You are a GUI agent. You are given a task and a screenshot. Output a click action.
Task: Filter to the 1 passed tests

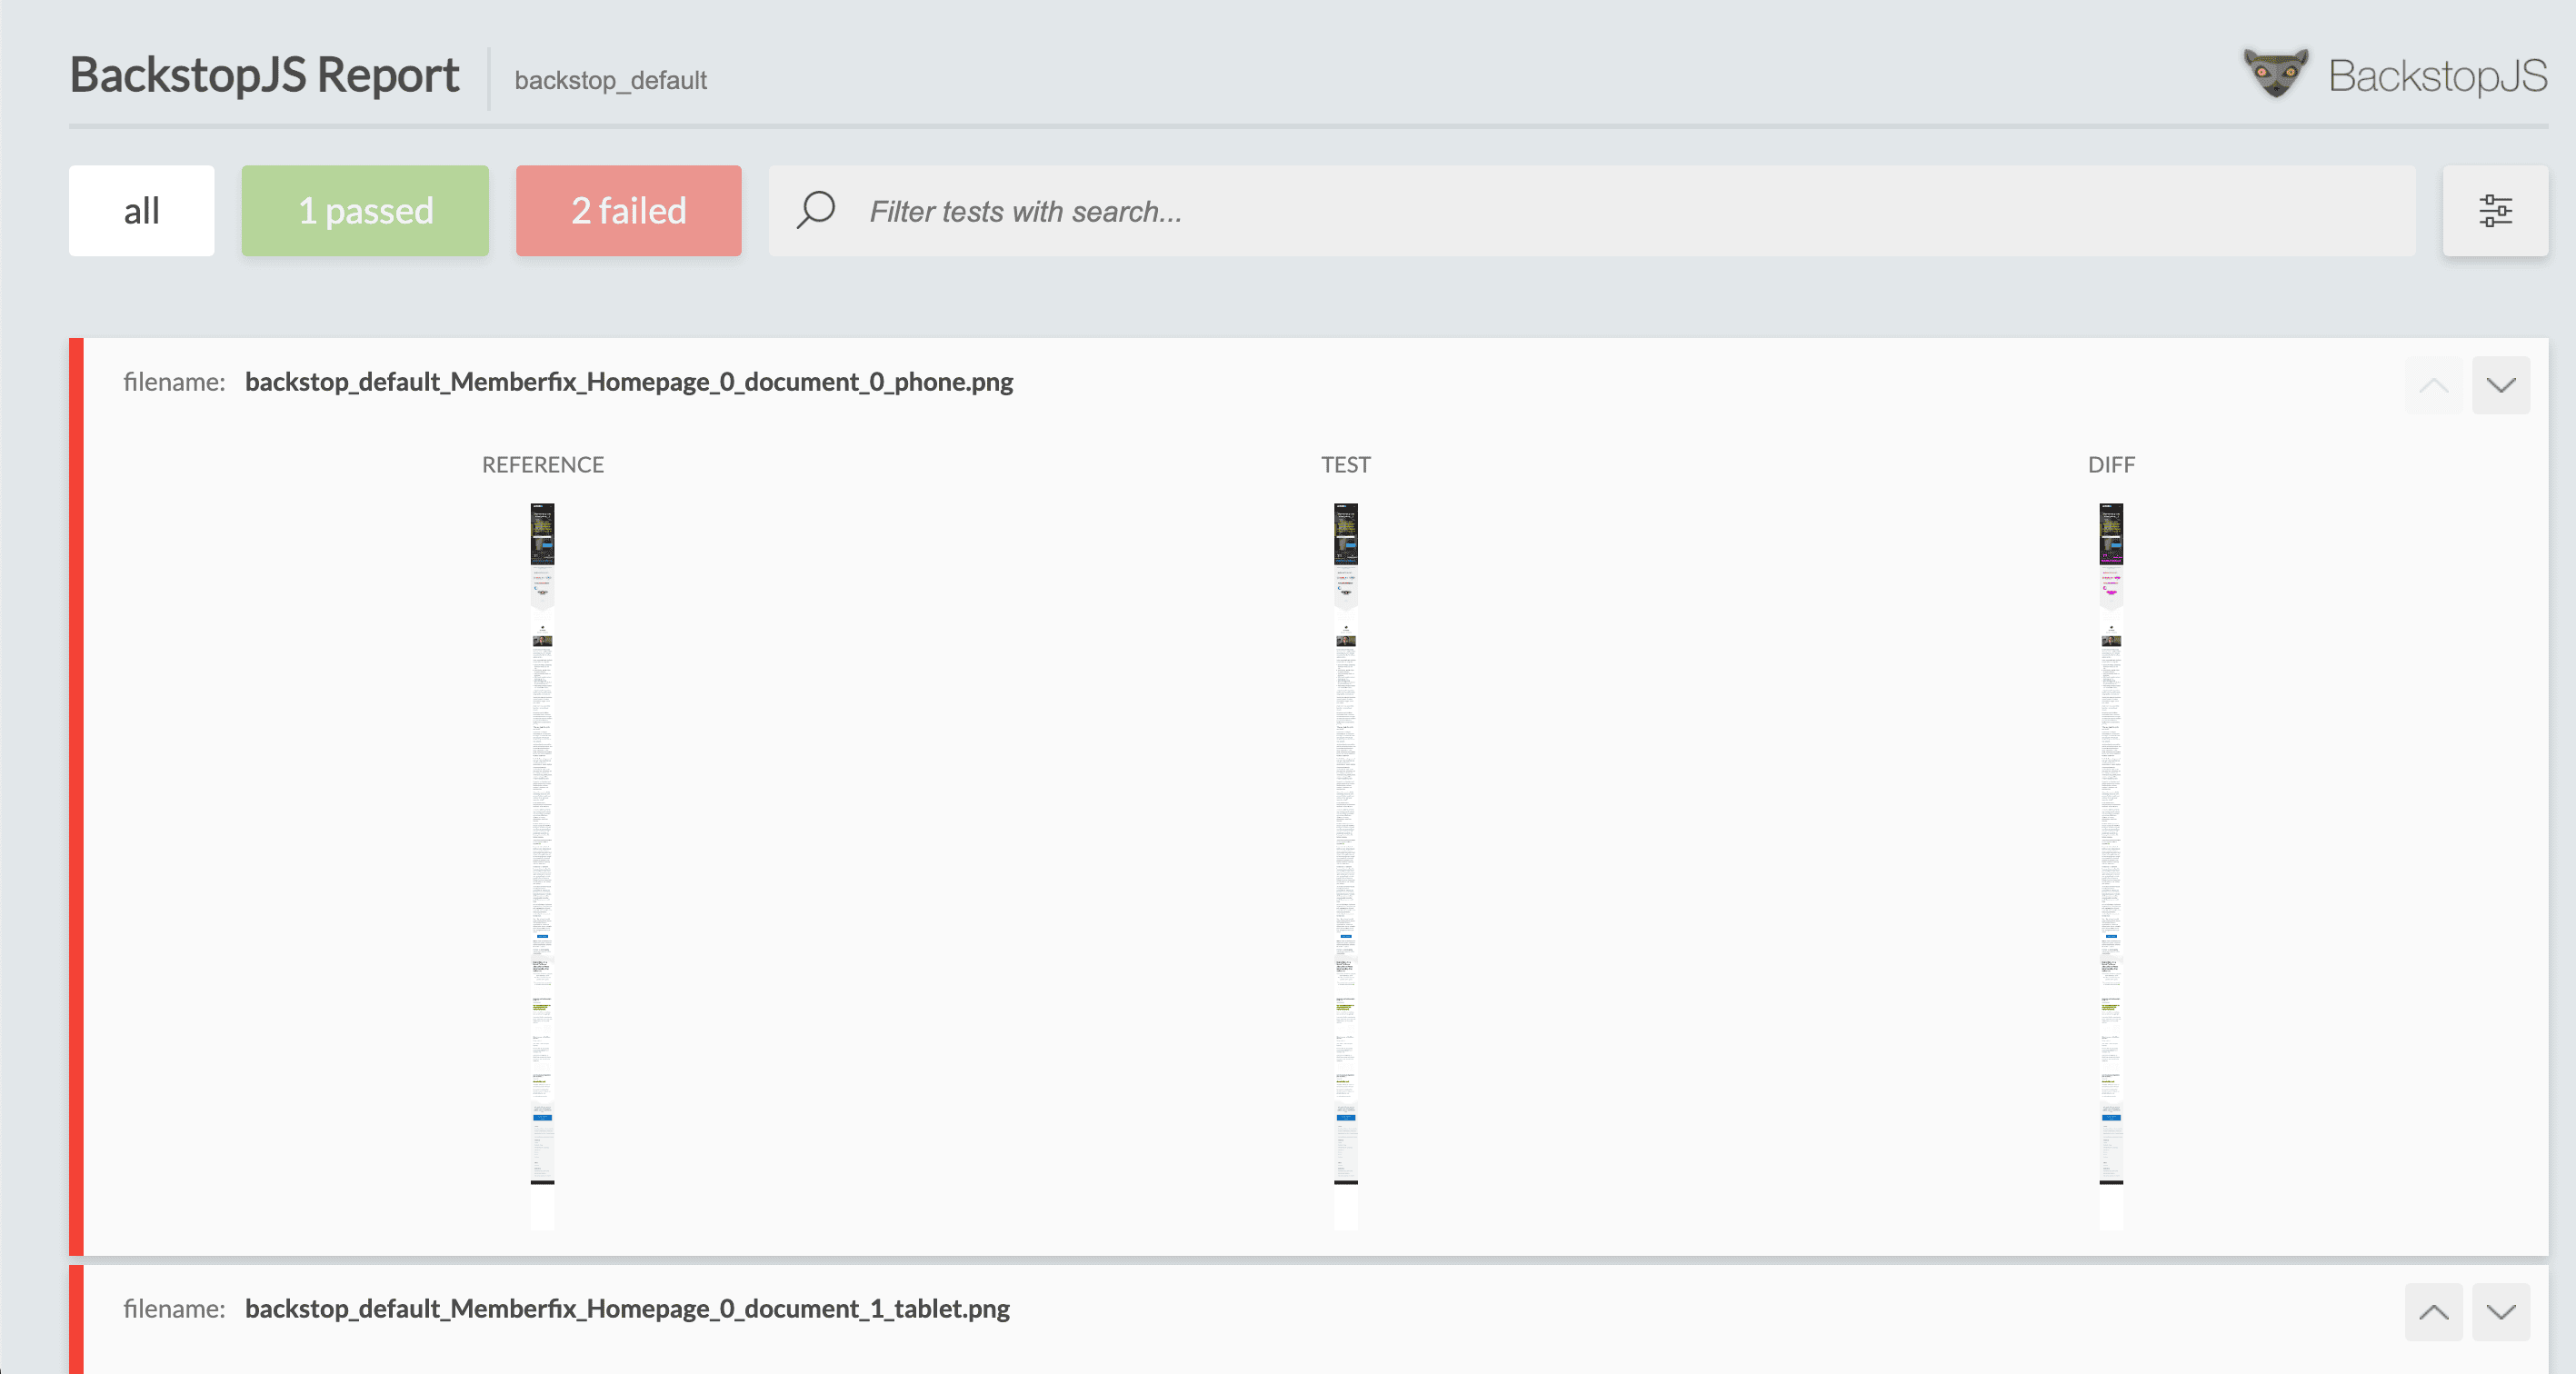pos(365,211)
